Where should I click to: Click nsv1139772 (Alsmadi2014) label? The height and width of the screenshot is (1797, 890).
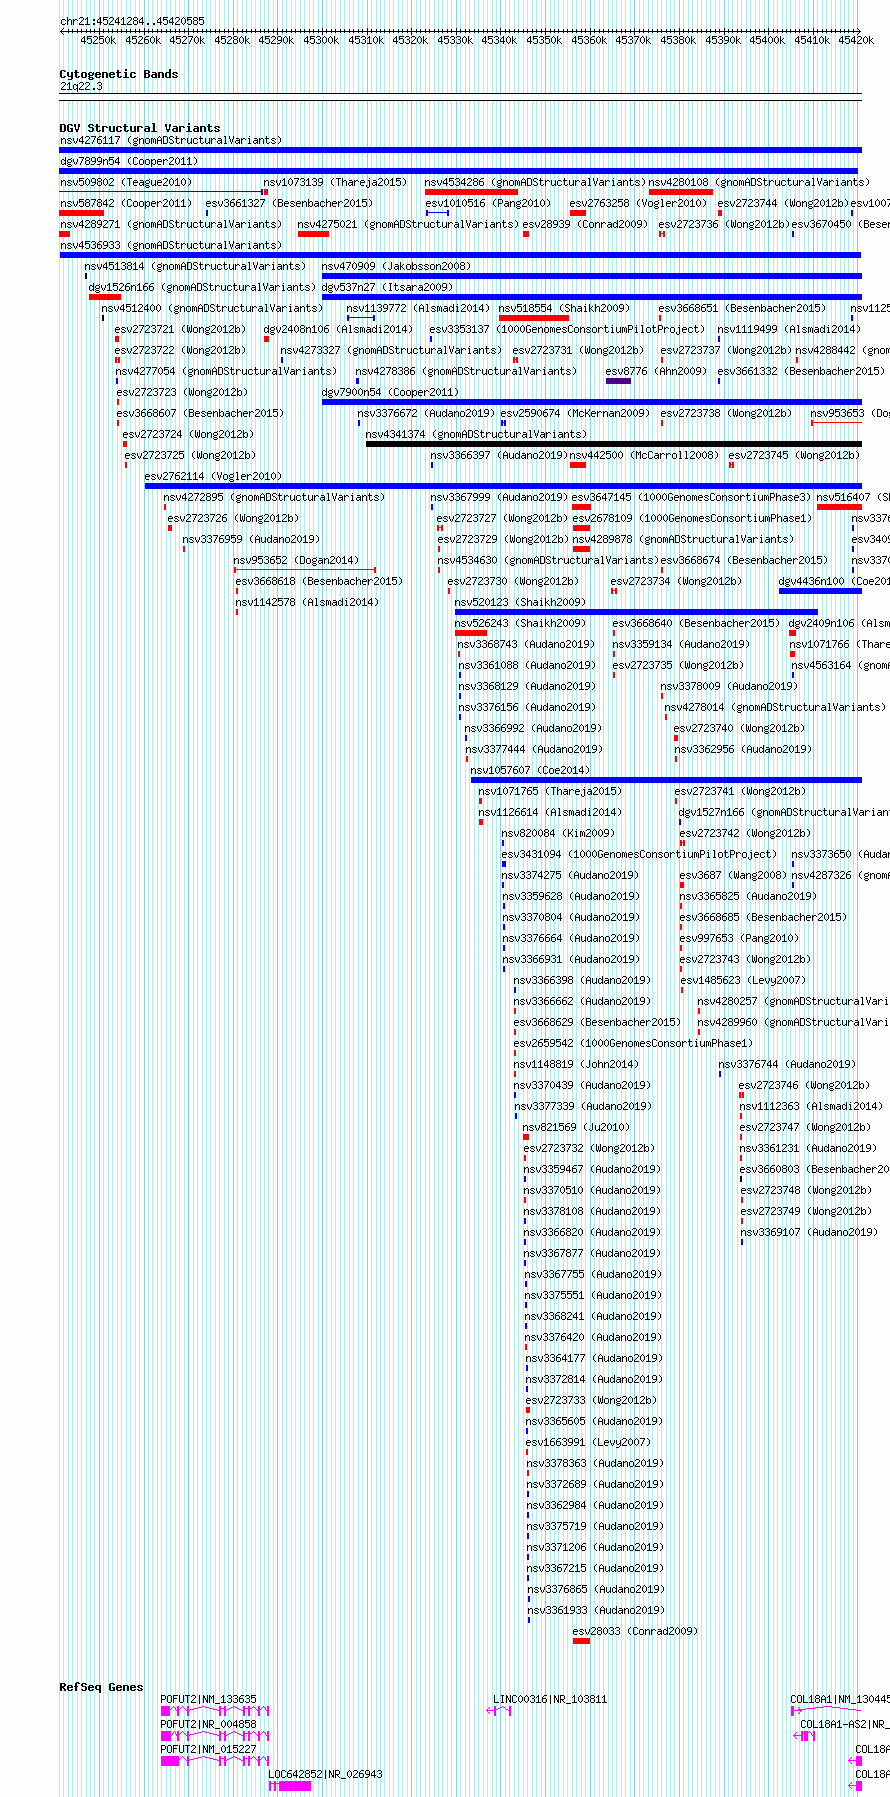pos(418,308)
